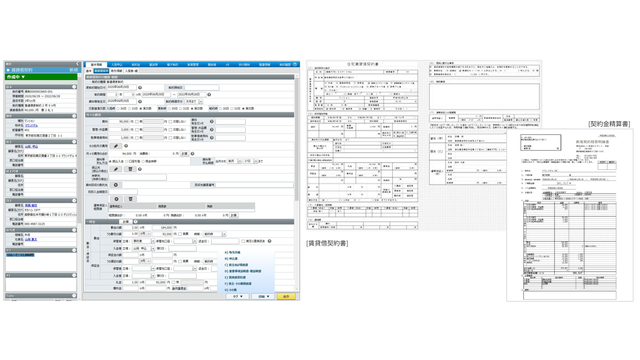Image resolution: width=640 pixels, height=360 pixels.
Task: Select 30日 radio for 解約時 proration
Action: click(x=221, y=109)
